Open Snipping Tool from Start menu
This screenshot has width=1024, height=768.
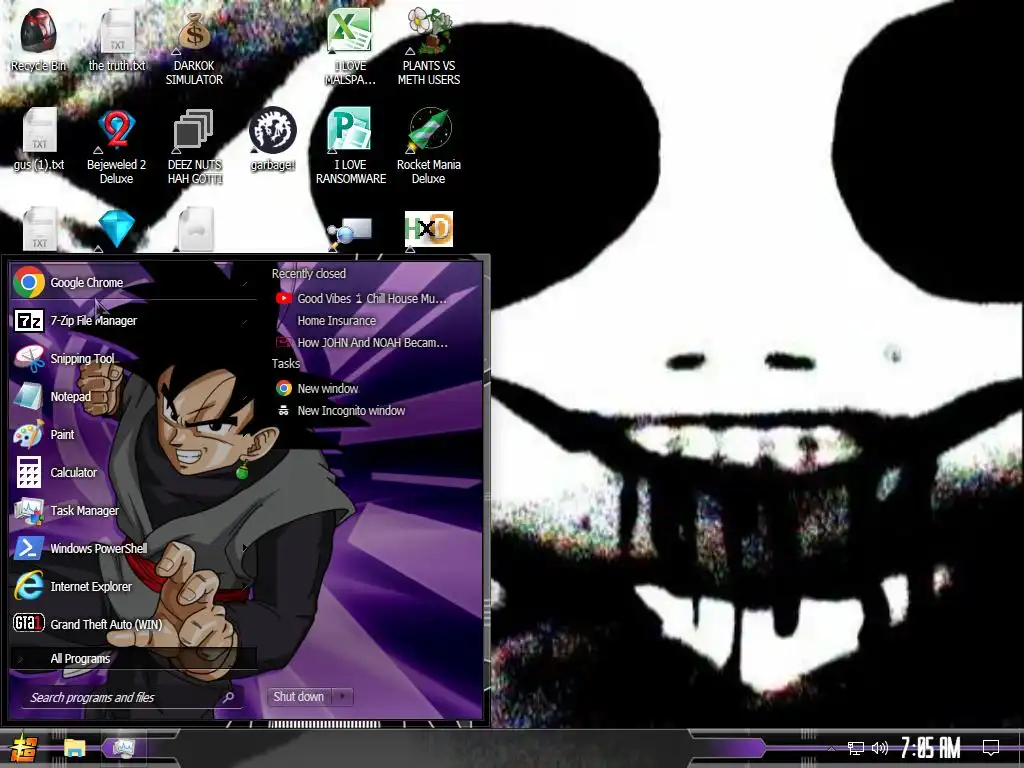click(133, 359)
